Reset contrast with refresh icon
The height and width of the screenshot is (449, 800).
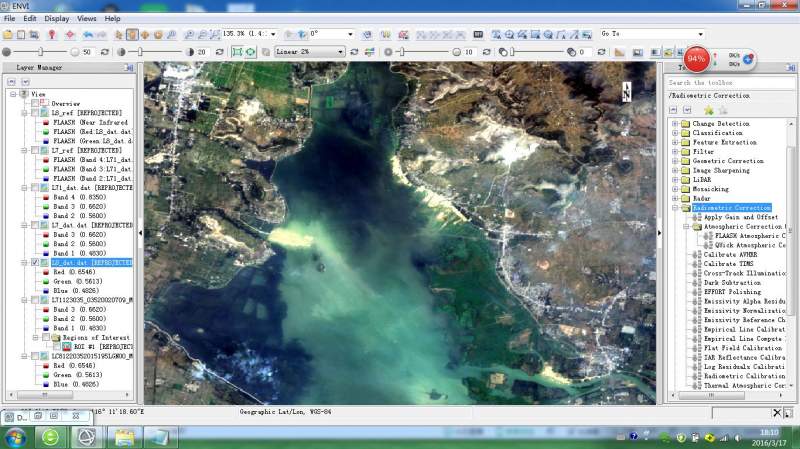[219, 52]
